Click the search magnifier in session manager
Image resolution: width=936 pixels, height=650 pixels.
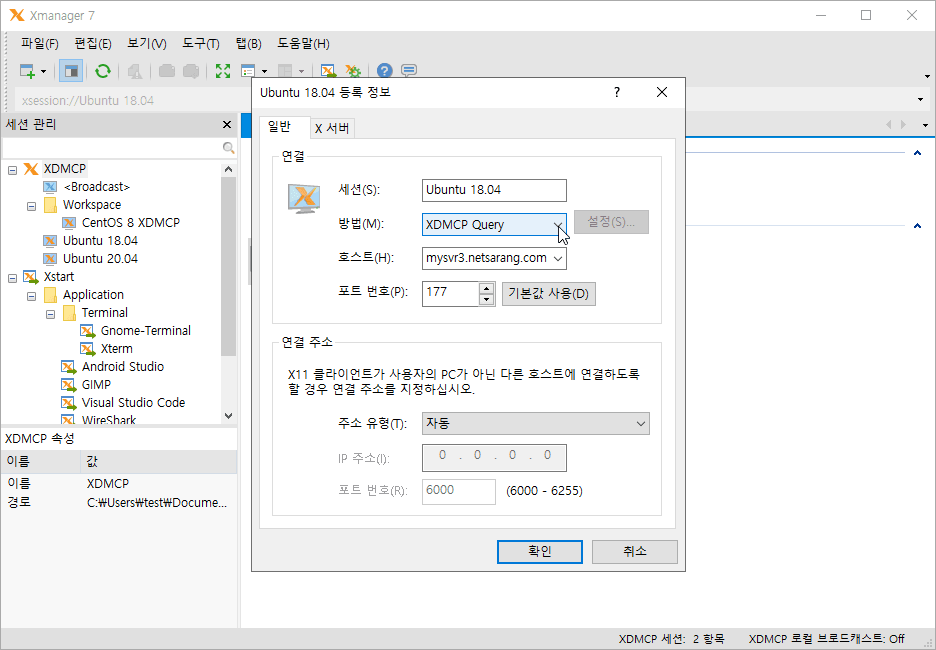pyautogui.click(x=228, y=147)
